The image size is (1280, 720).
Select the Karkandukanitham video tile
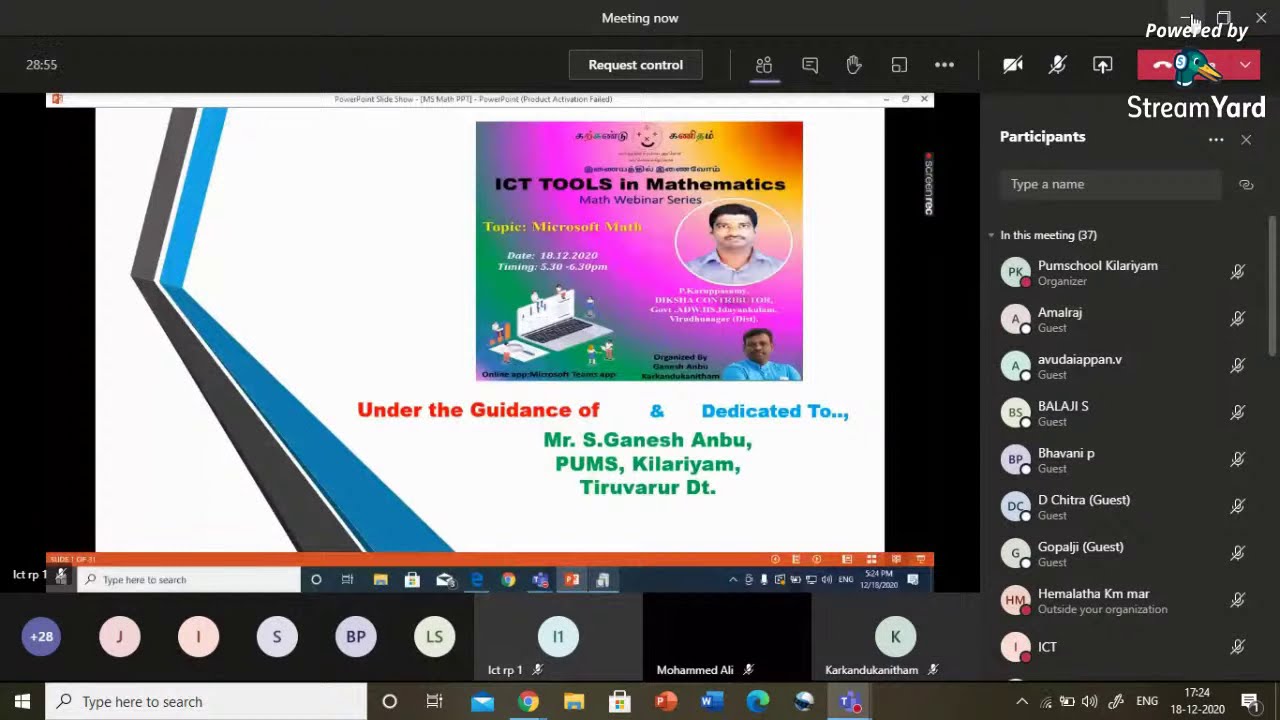[895, 637]
